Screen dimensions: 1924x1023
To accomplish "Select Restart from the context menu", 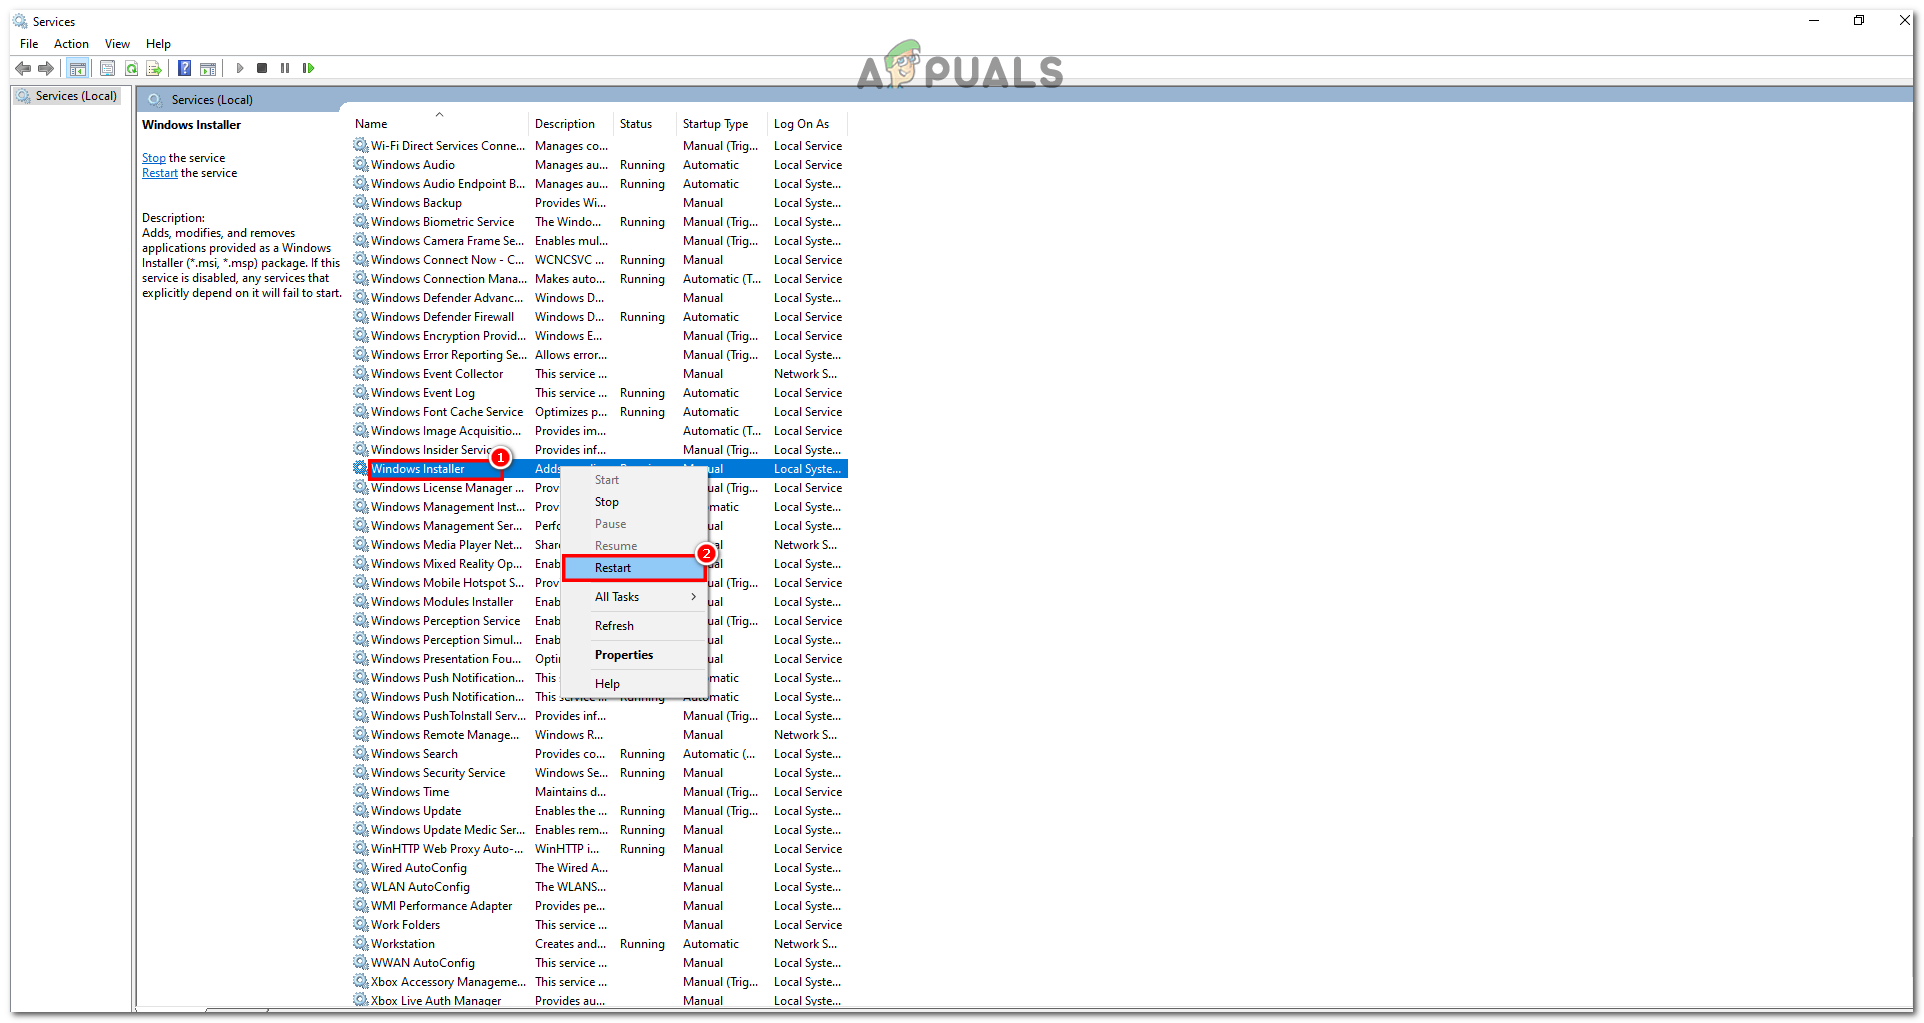I will click(x=613, y=567).
